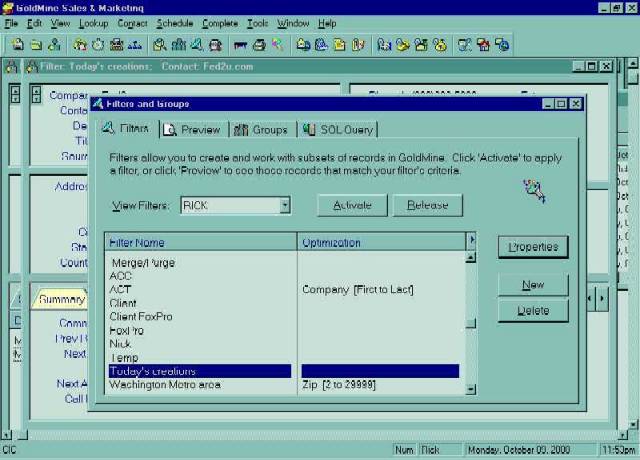
Task: Click the Release button
Action: (427, 205)
